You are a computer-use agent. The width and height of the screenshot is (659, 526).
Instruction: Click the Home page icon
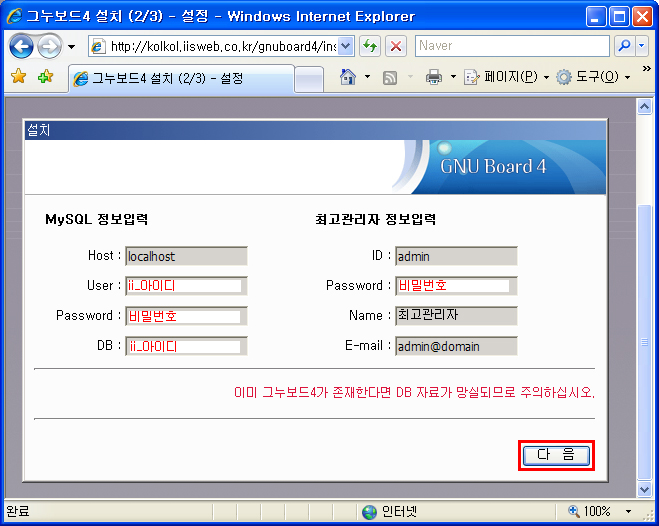point(348,77)
